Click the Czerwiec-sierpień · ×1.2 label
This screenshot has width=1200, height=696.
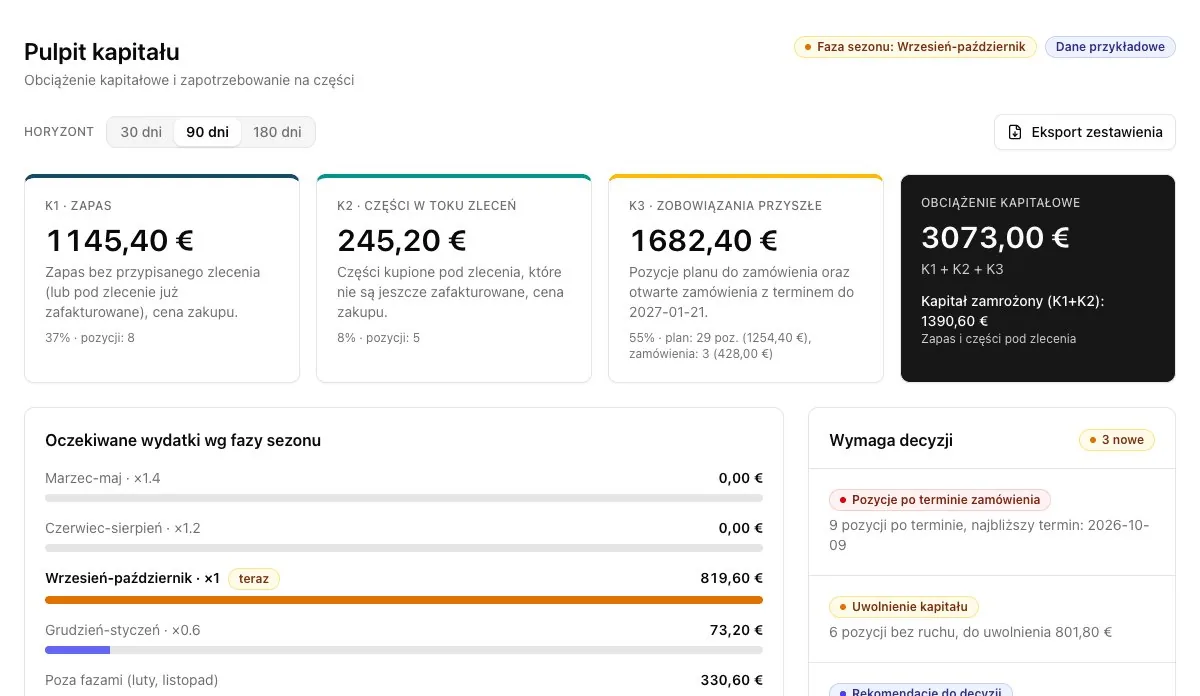coord(124,528)
